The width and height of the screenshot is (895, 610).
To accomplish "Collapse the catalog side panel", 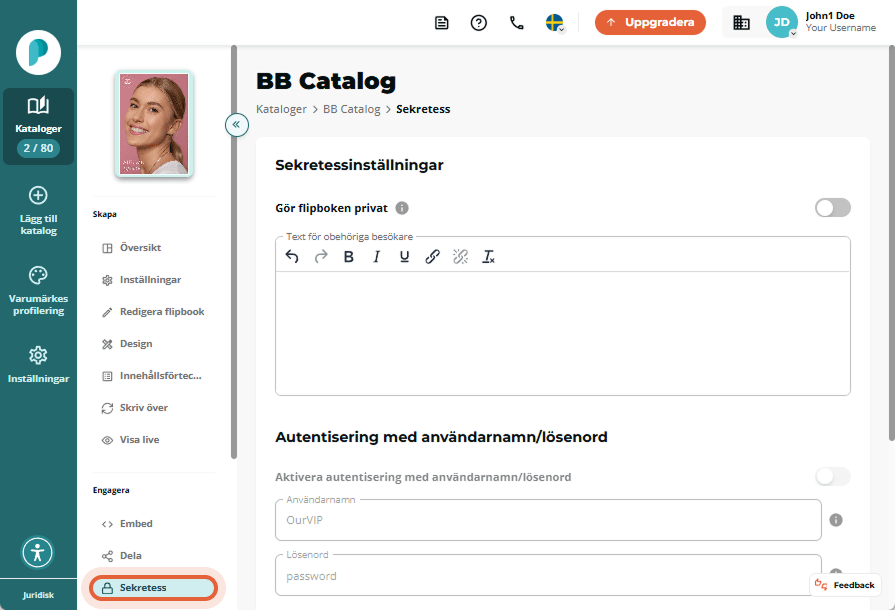I will click(x=236, y=124).
